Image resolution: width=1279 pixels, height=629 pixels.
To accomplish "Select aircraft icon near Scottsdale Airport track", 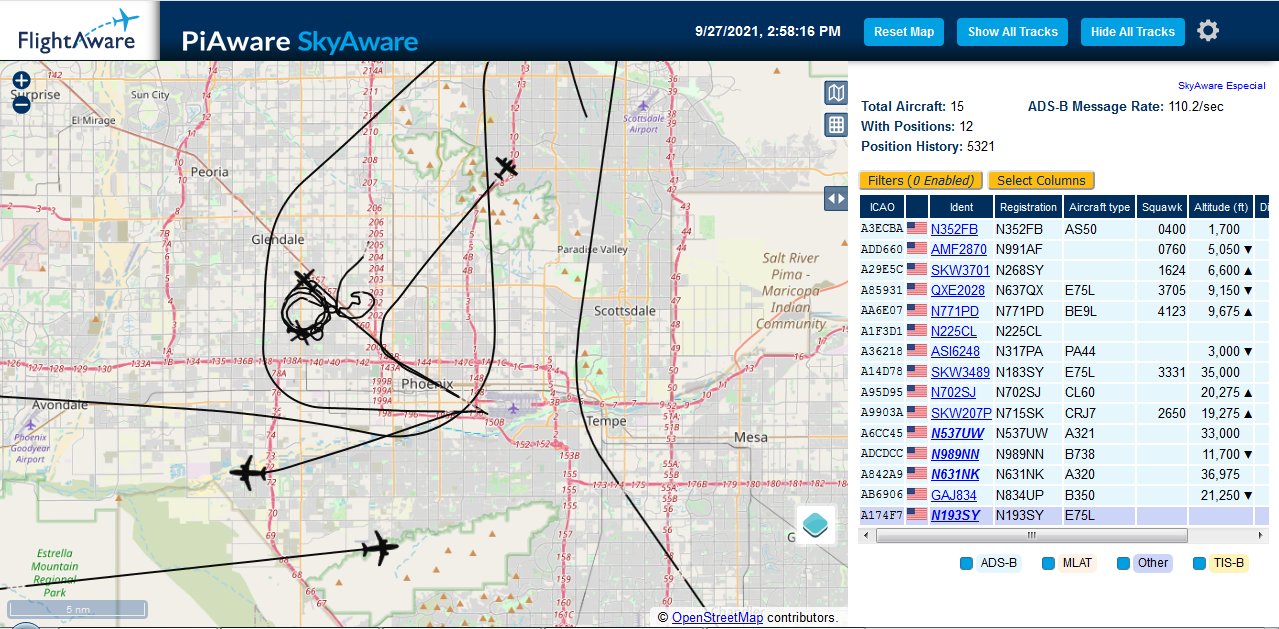I will (507, 168).
